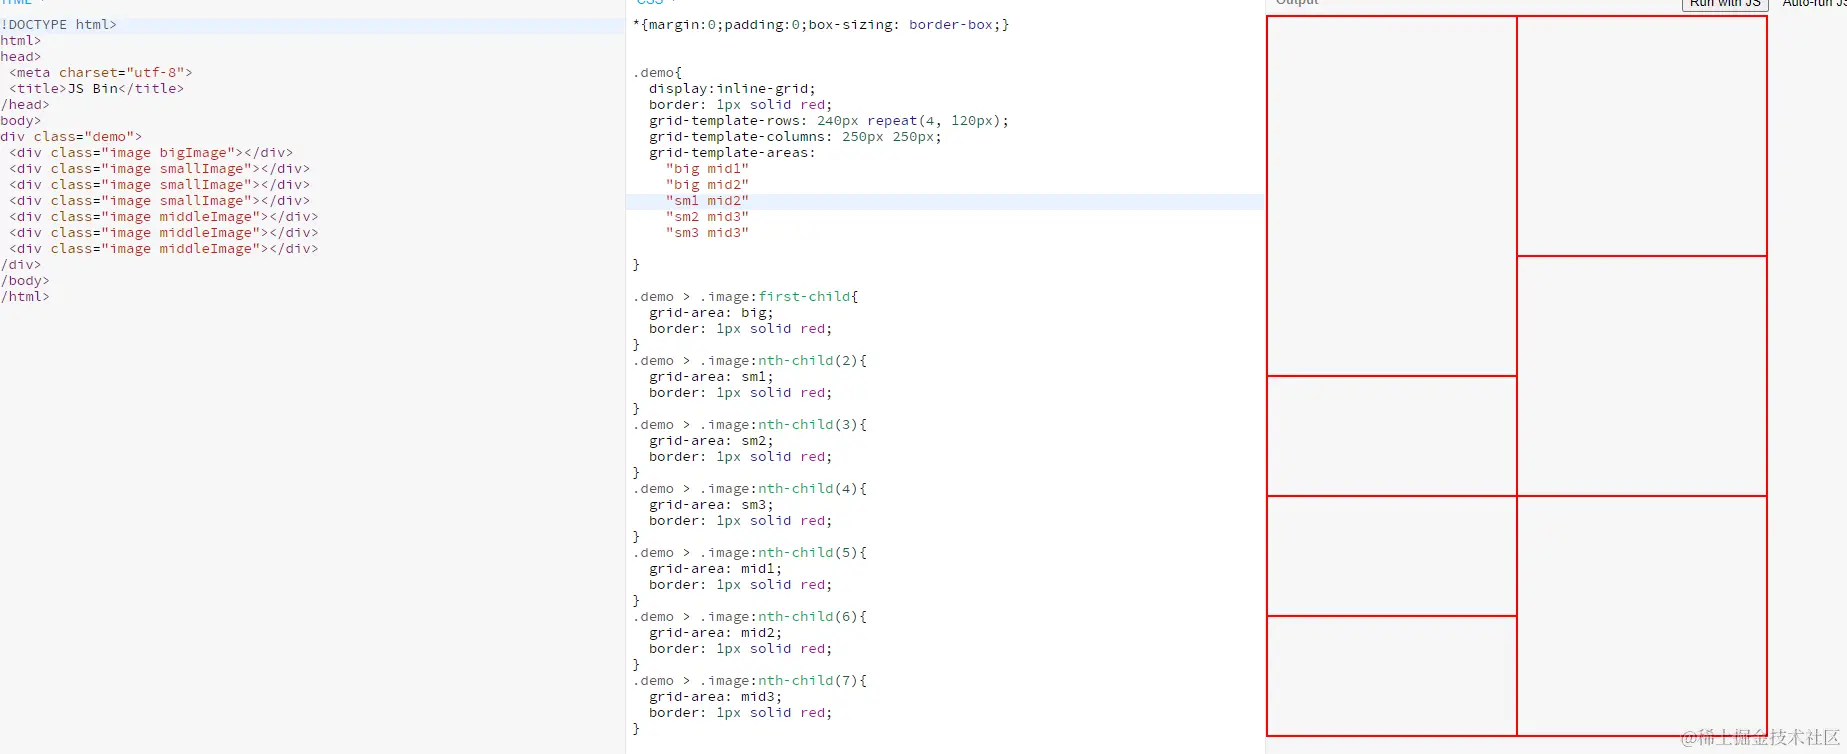Click the "big mid1" area string

click(x=707, y=169)
